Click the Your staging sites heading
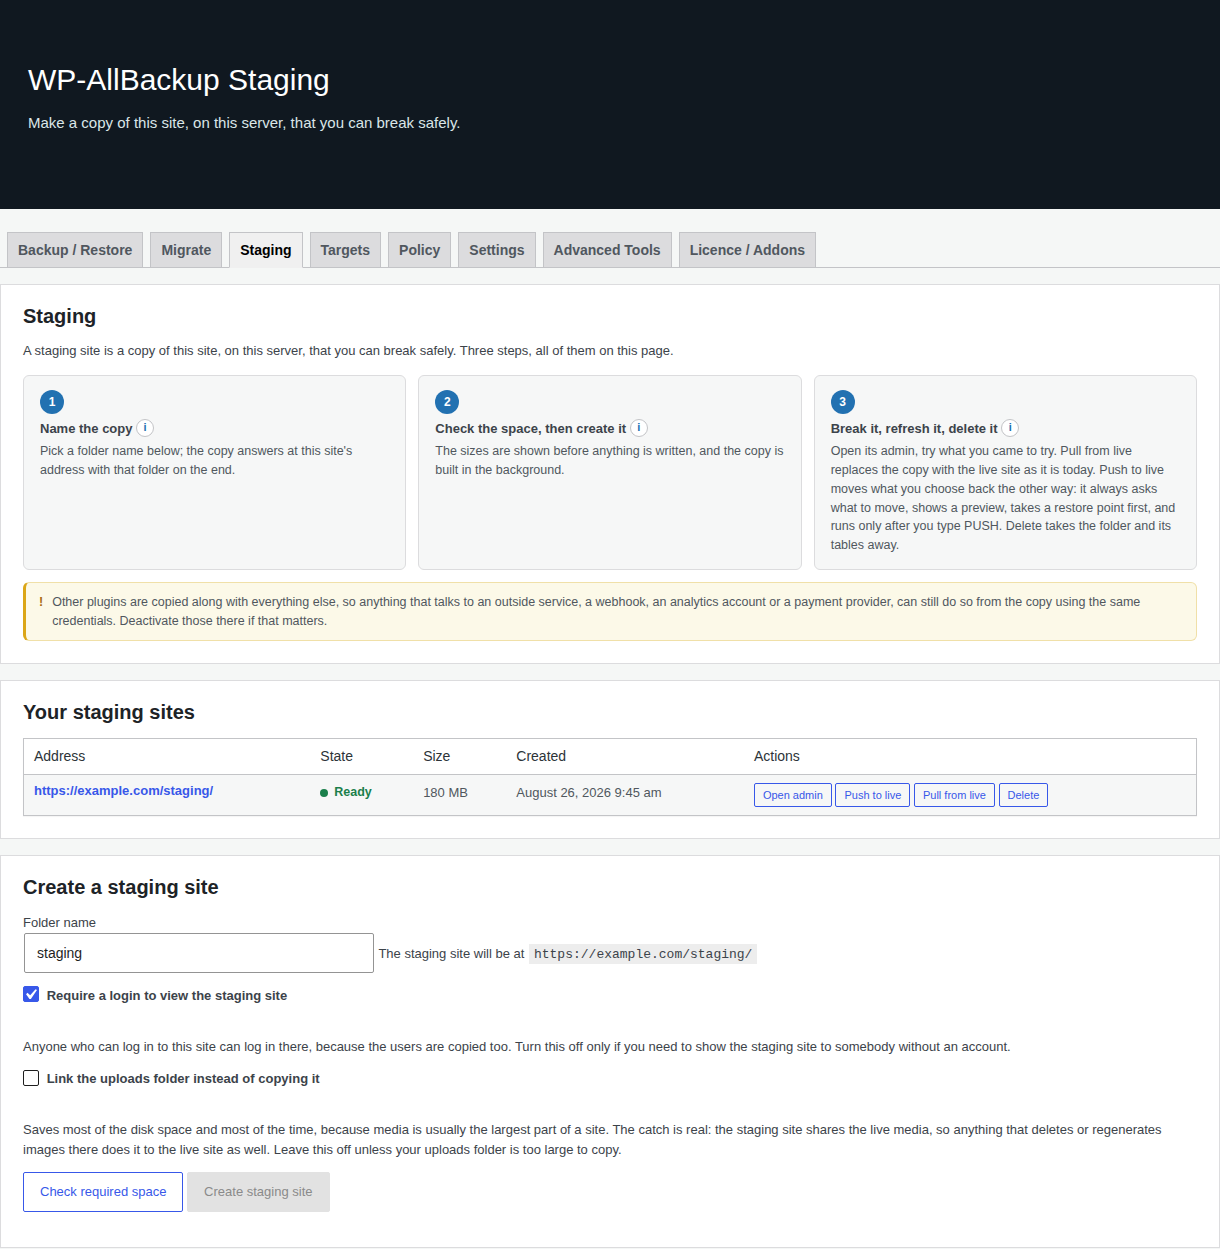1220x1249 pixels. click(x=109, y=712)
